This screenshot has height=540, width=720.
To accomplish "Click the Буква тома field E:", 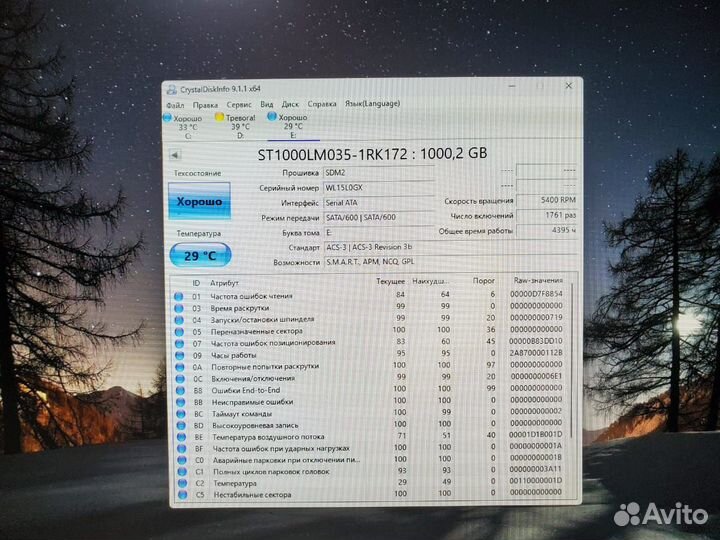I will (378, 232).
